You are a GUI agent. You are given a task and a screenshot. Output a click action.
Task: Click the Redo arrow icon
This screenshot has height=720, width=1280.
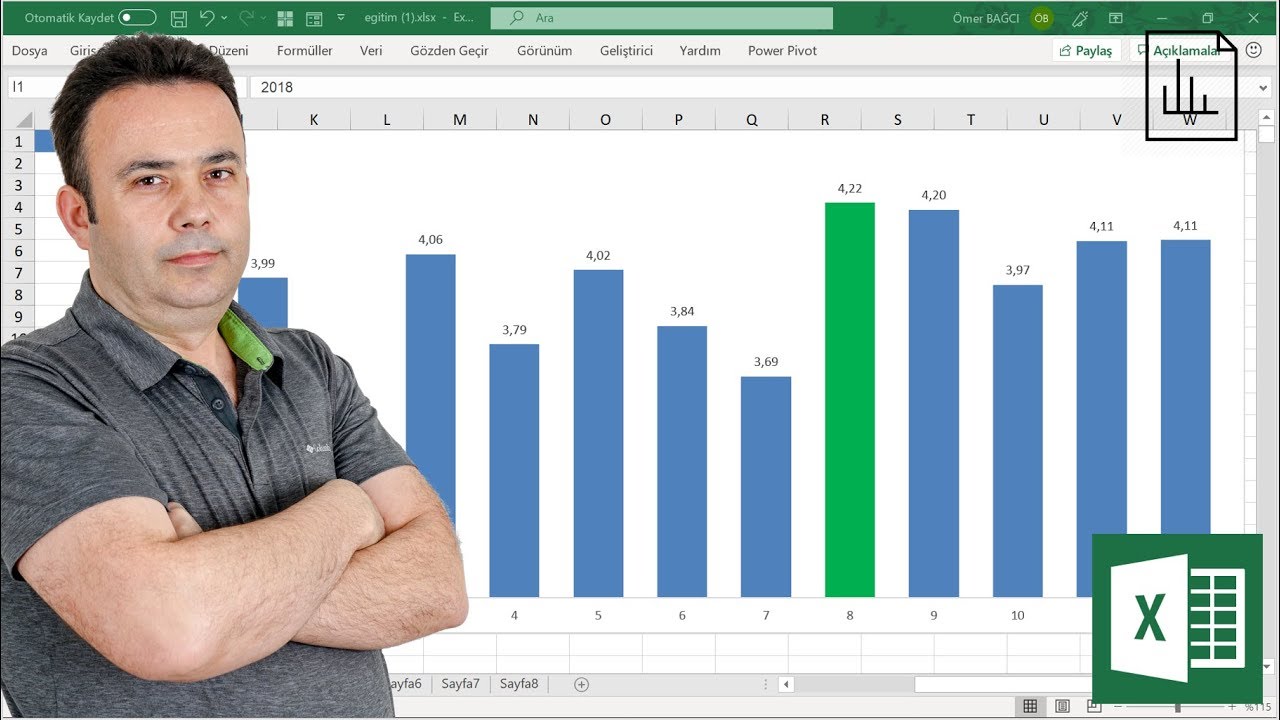click(x=246, y=18)
